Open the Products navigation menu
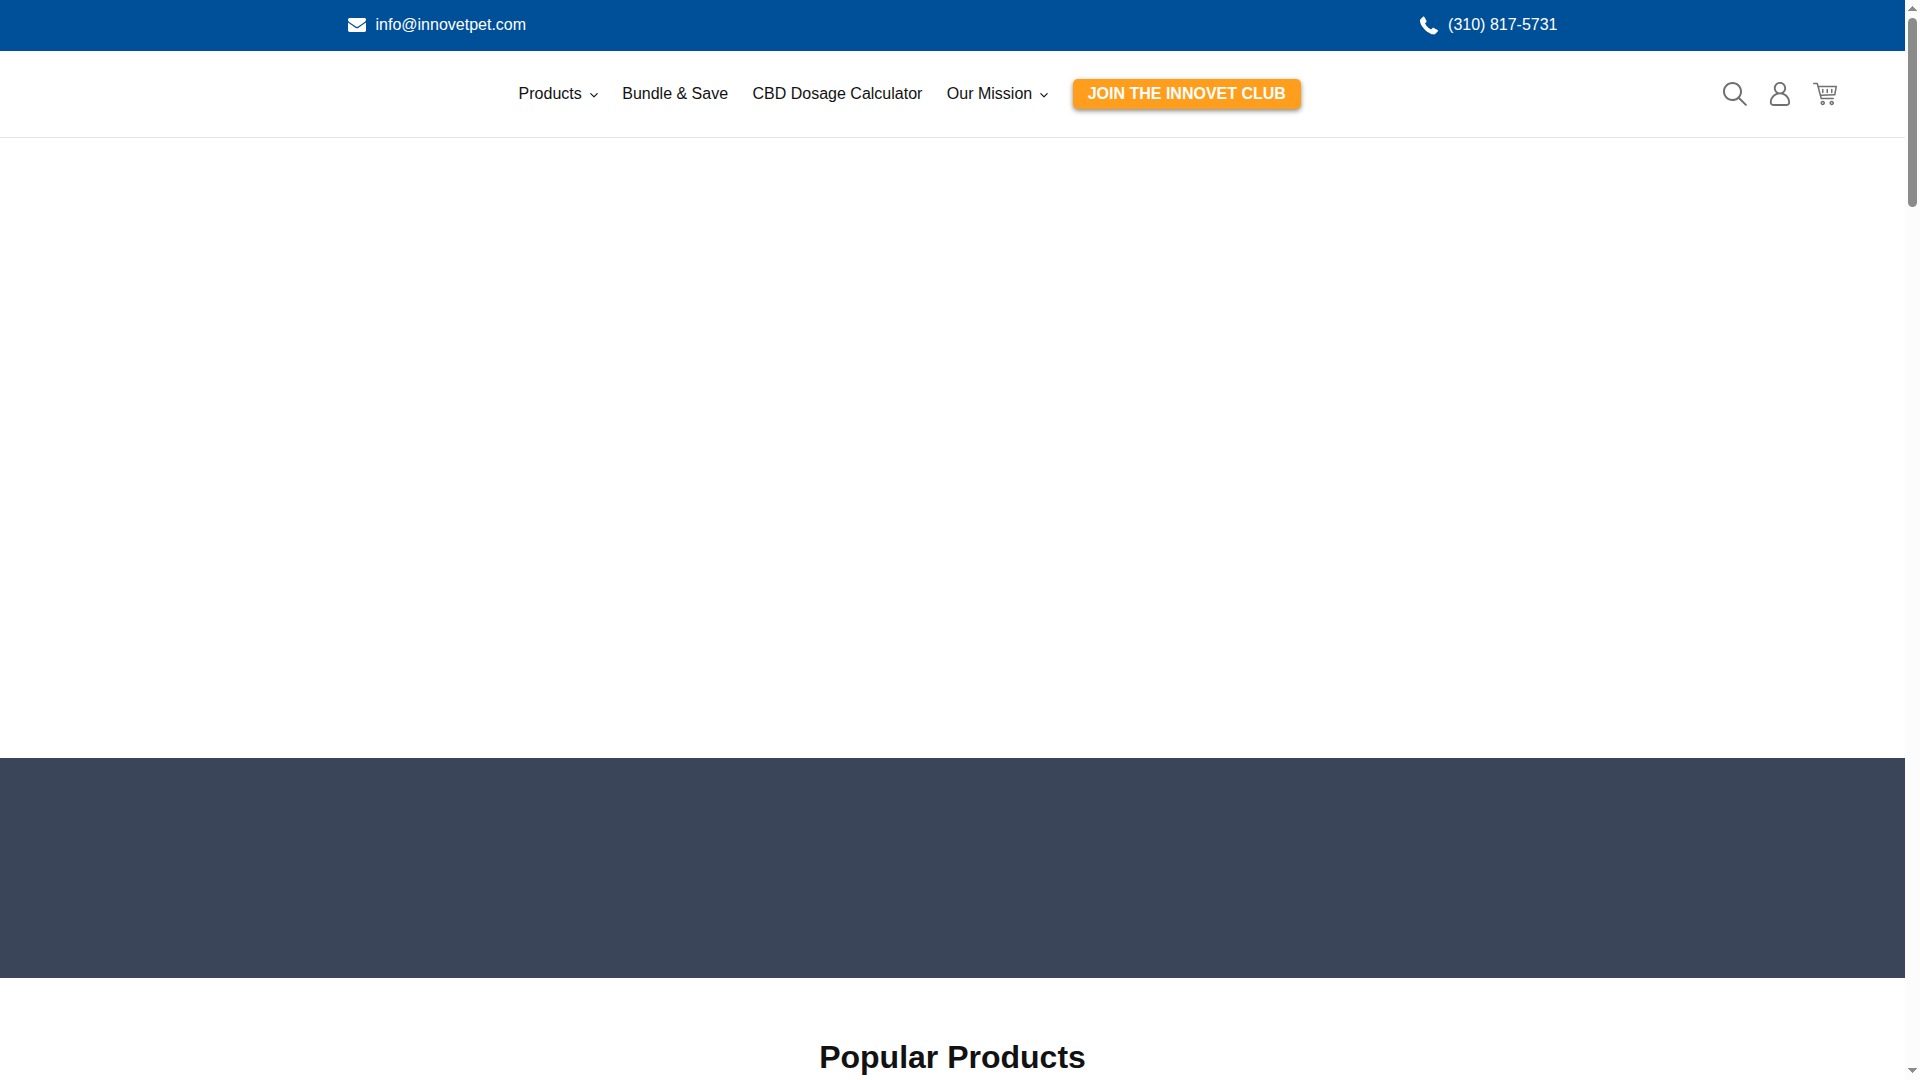Viewport: 1920px width, 1080px height. click(549, 93)
